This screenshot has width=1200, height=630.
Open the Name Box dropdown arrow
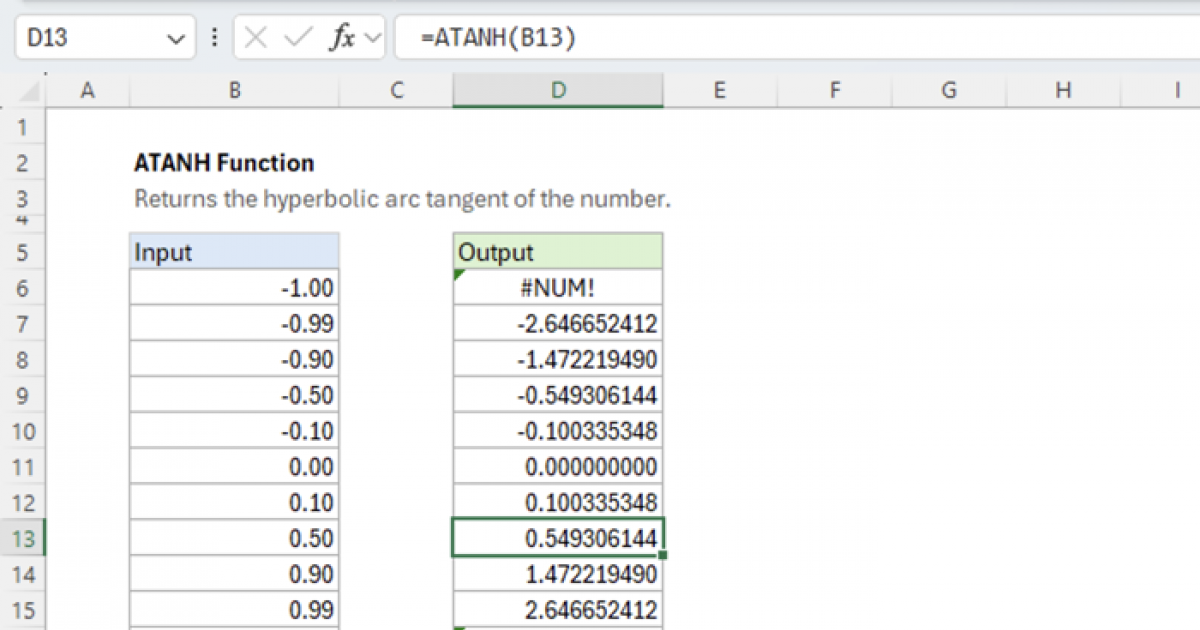[176, 38]
